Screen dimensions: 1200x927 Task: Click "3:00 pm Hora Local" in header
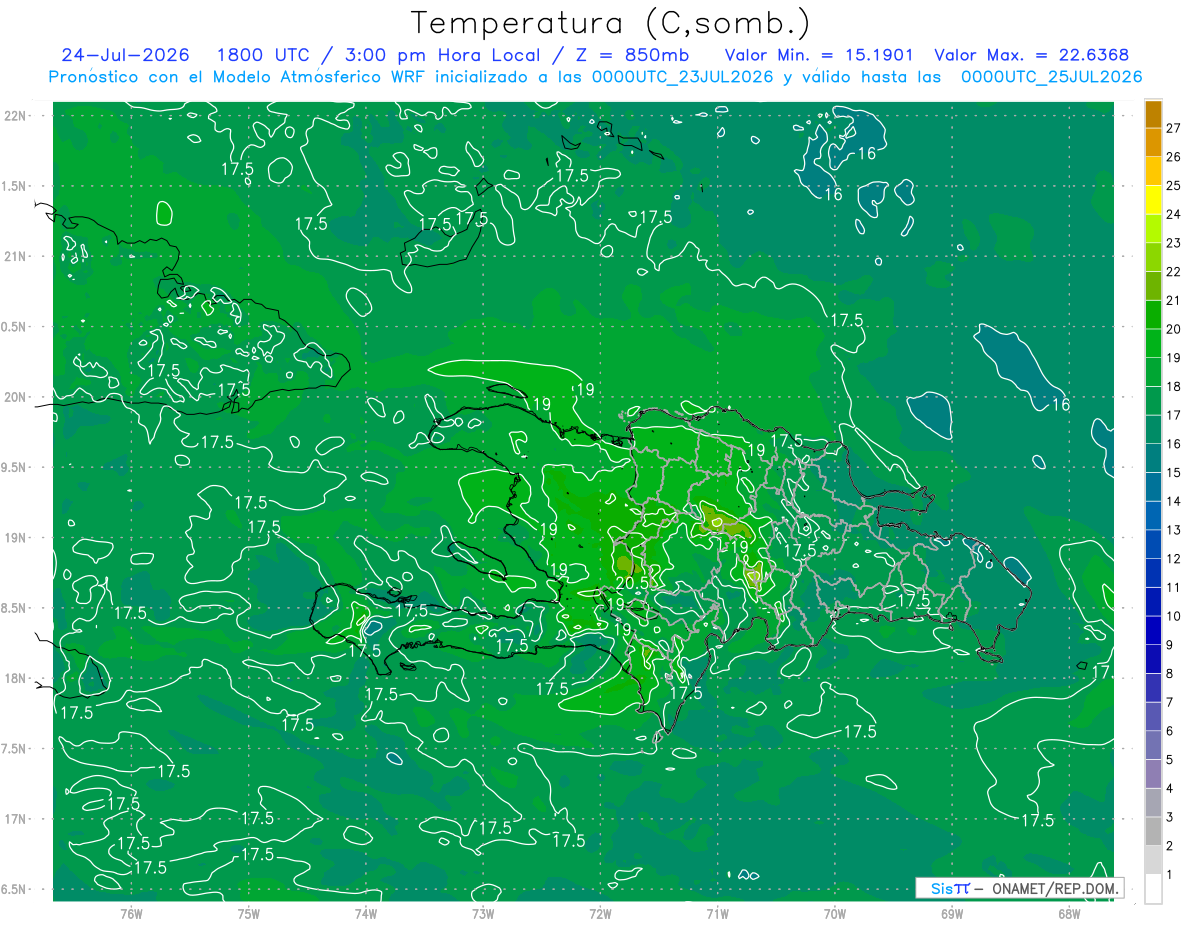coord(443,55)
